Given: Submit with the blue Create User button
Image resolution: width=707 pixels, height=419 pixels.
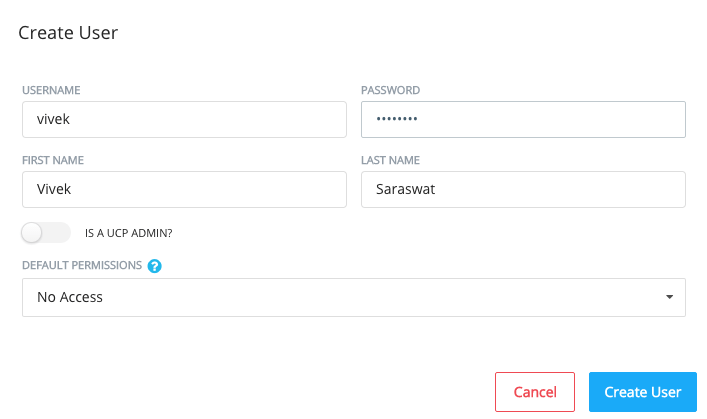Looking at the screenshot, I should click(643, 392).
